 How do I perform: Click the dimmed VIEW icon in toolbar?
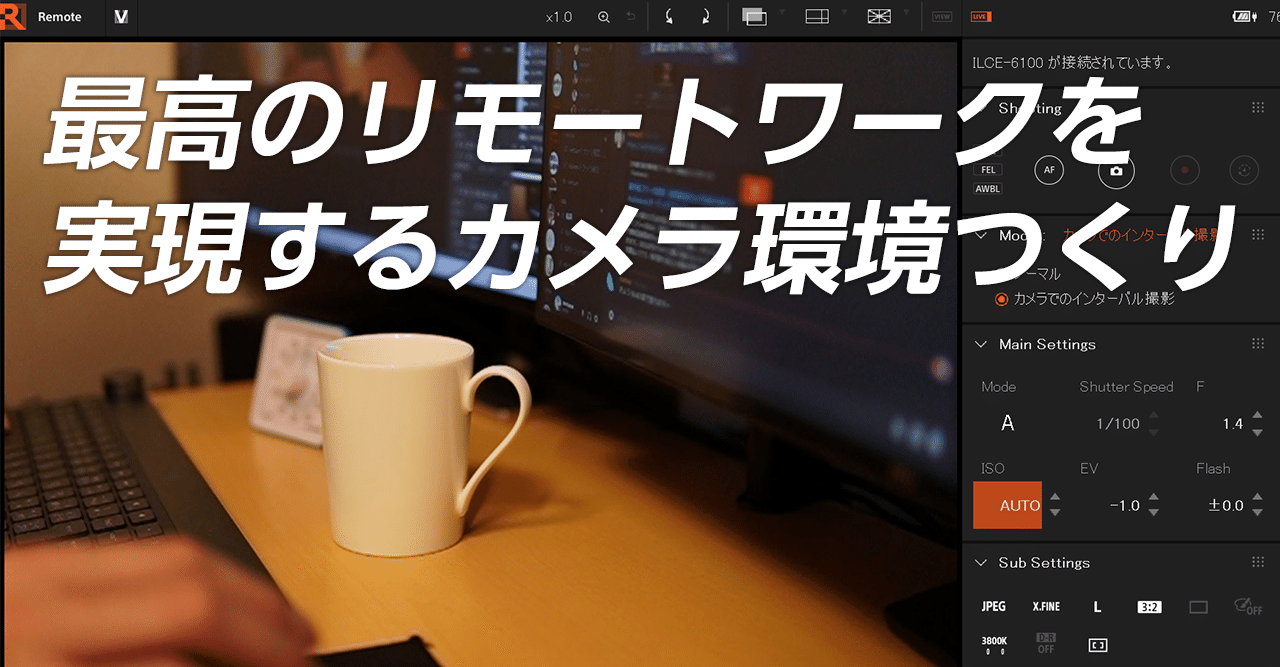pyautogui.click(x=942, y=17)
